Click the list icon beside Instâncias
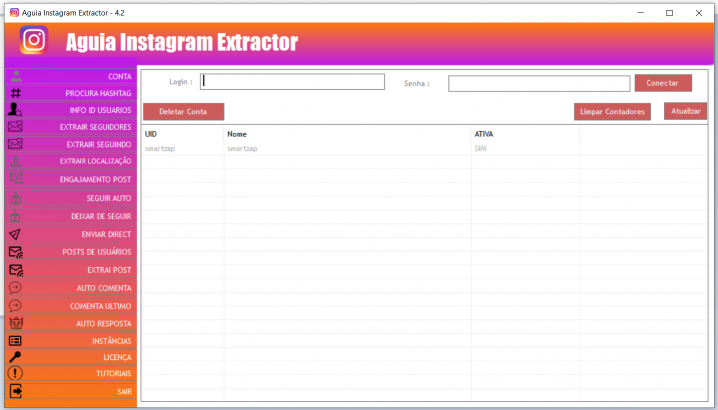 point(15,341)
